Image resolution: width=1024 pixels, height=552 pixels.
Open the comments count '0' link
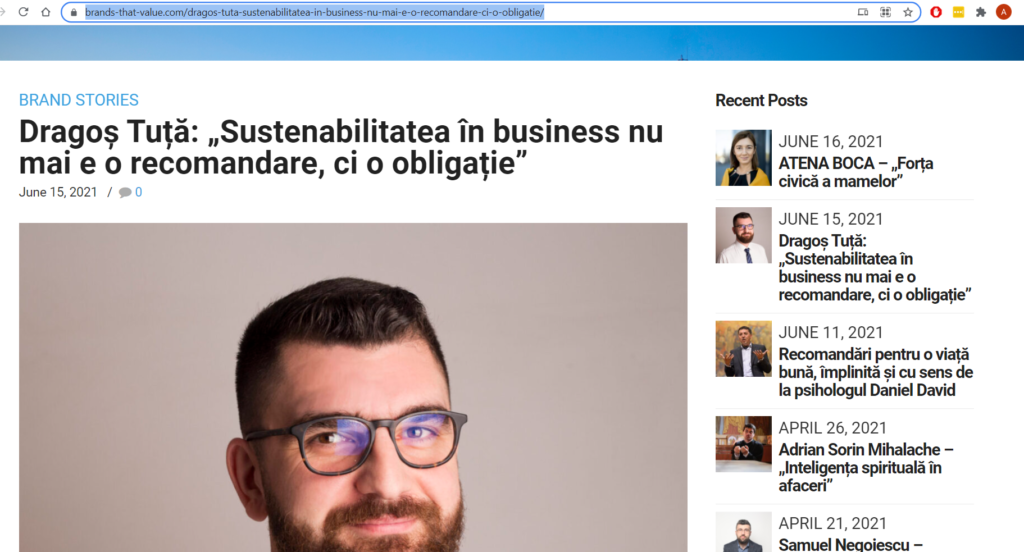click(138, 193)
